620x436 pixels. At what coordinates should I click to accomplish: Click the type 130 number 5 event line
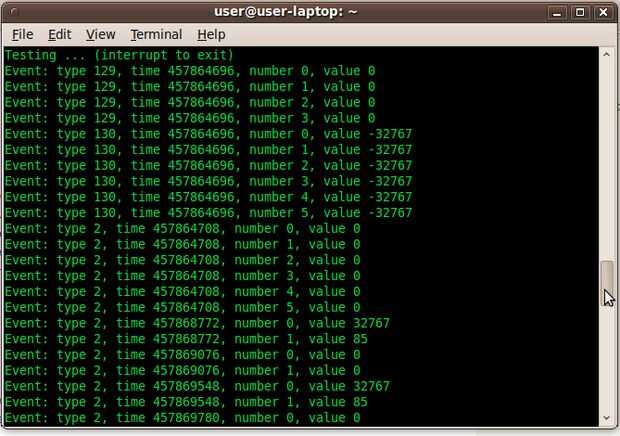point(208,213)
